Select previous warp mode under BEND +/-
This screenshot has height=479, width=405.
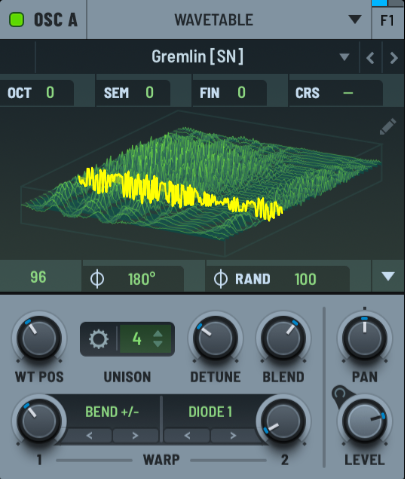click(89, 435)
